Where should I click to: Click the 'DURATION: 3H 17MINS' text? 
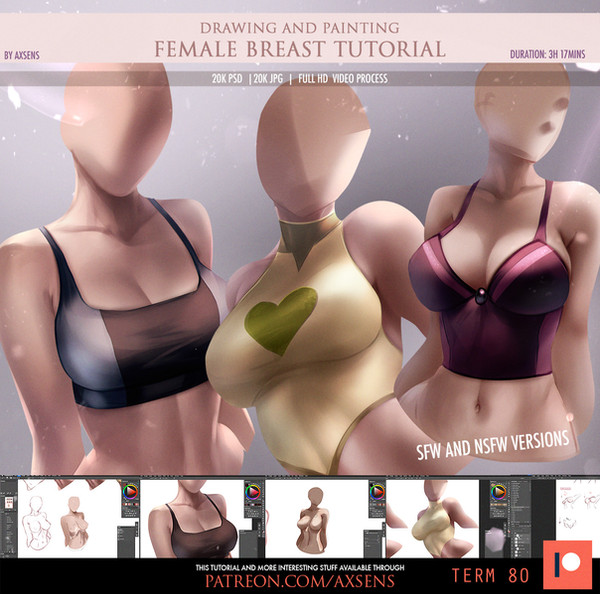pos(547,54)
